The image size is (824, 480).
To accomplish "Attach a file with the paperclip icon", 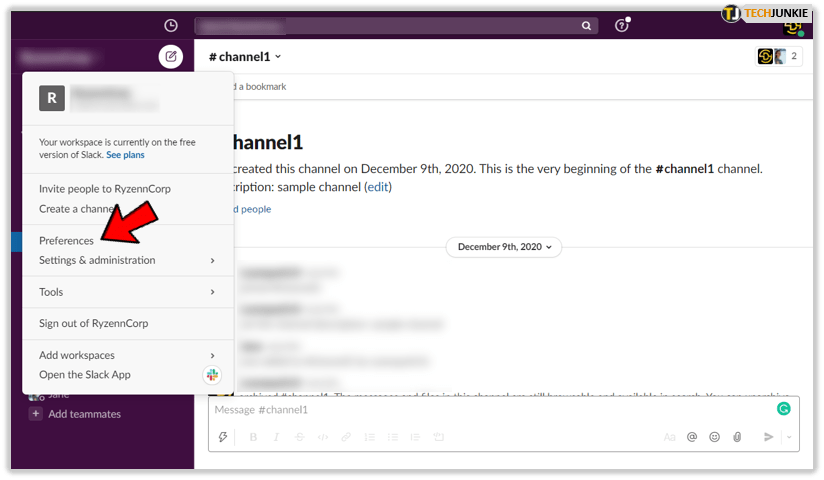I will [x=737, y=437].
